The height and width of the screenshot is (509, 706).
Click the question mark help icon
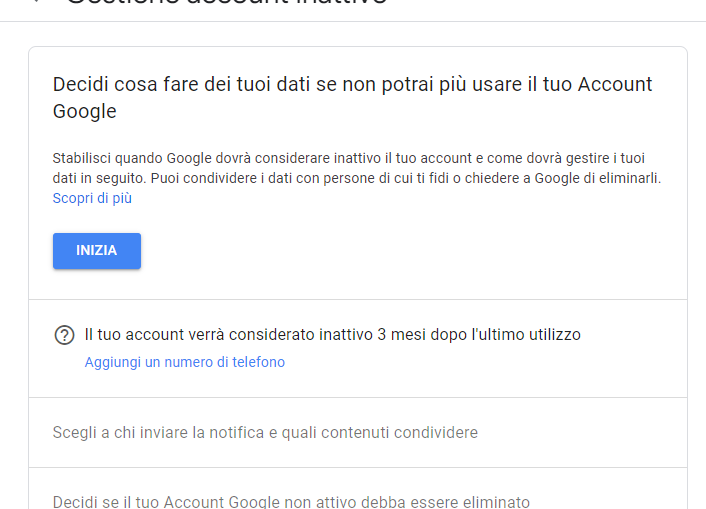(64, 335)
